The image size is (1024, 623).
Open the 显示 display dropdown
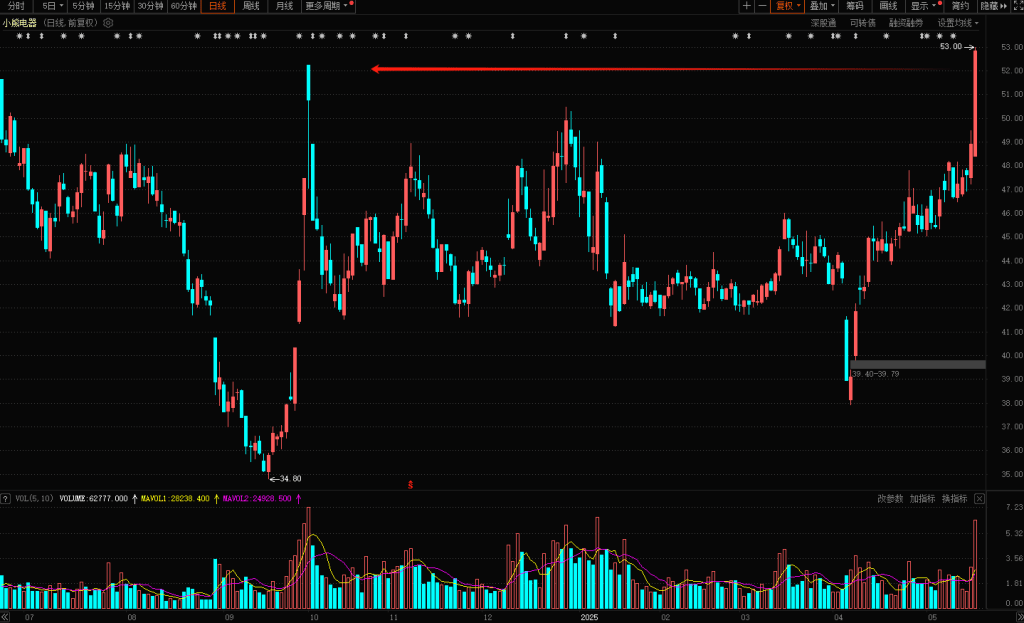[x=924, y=6]
